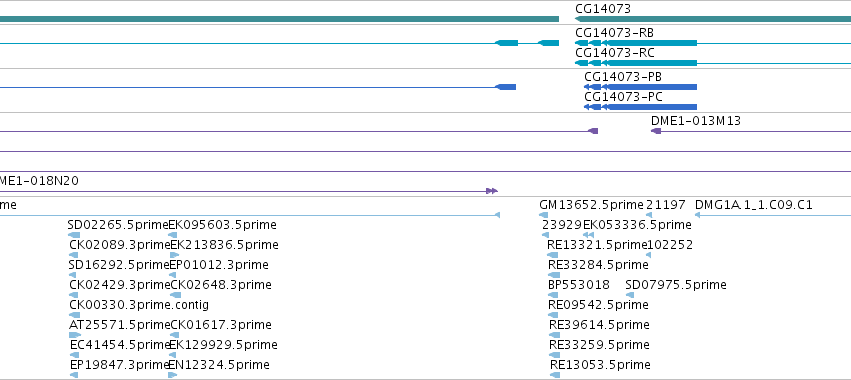Click the SD02265.5prime EST arrow glyph
Screen dimensions: 851x380
point(74,235)
